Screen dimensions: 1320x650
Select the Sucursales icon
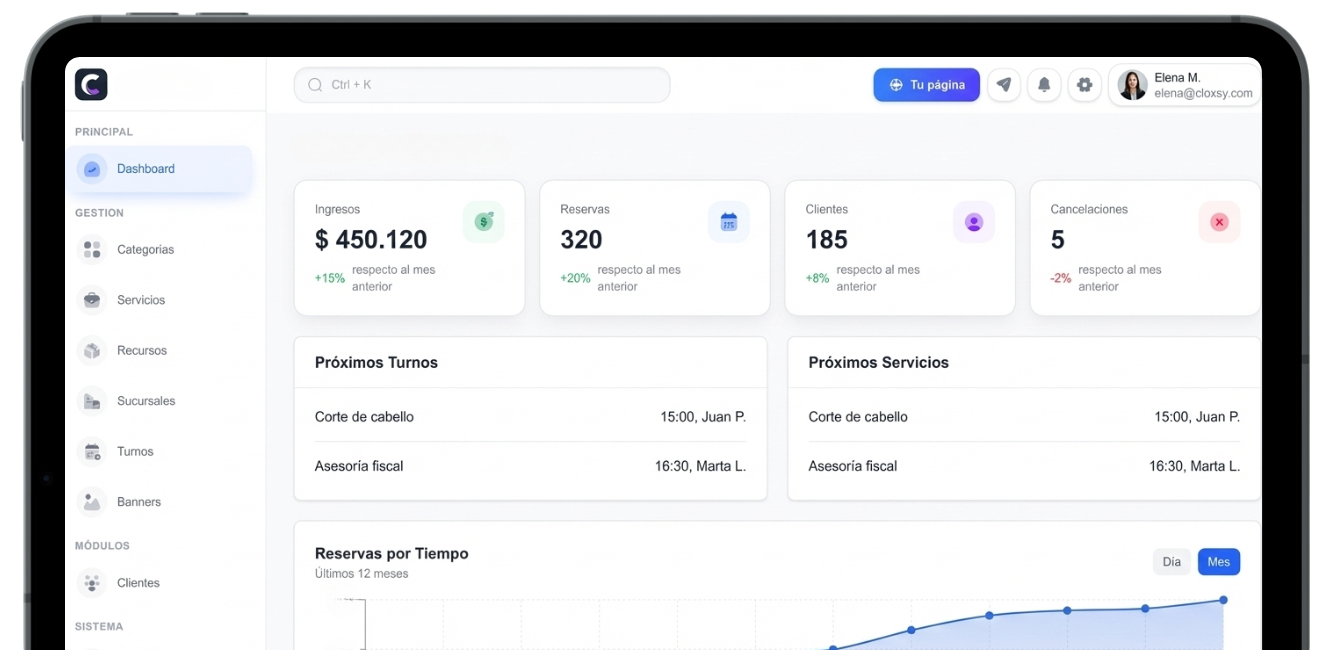[91, 400]
